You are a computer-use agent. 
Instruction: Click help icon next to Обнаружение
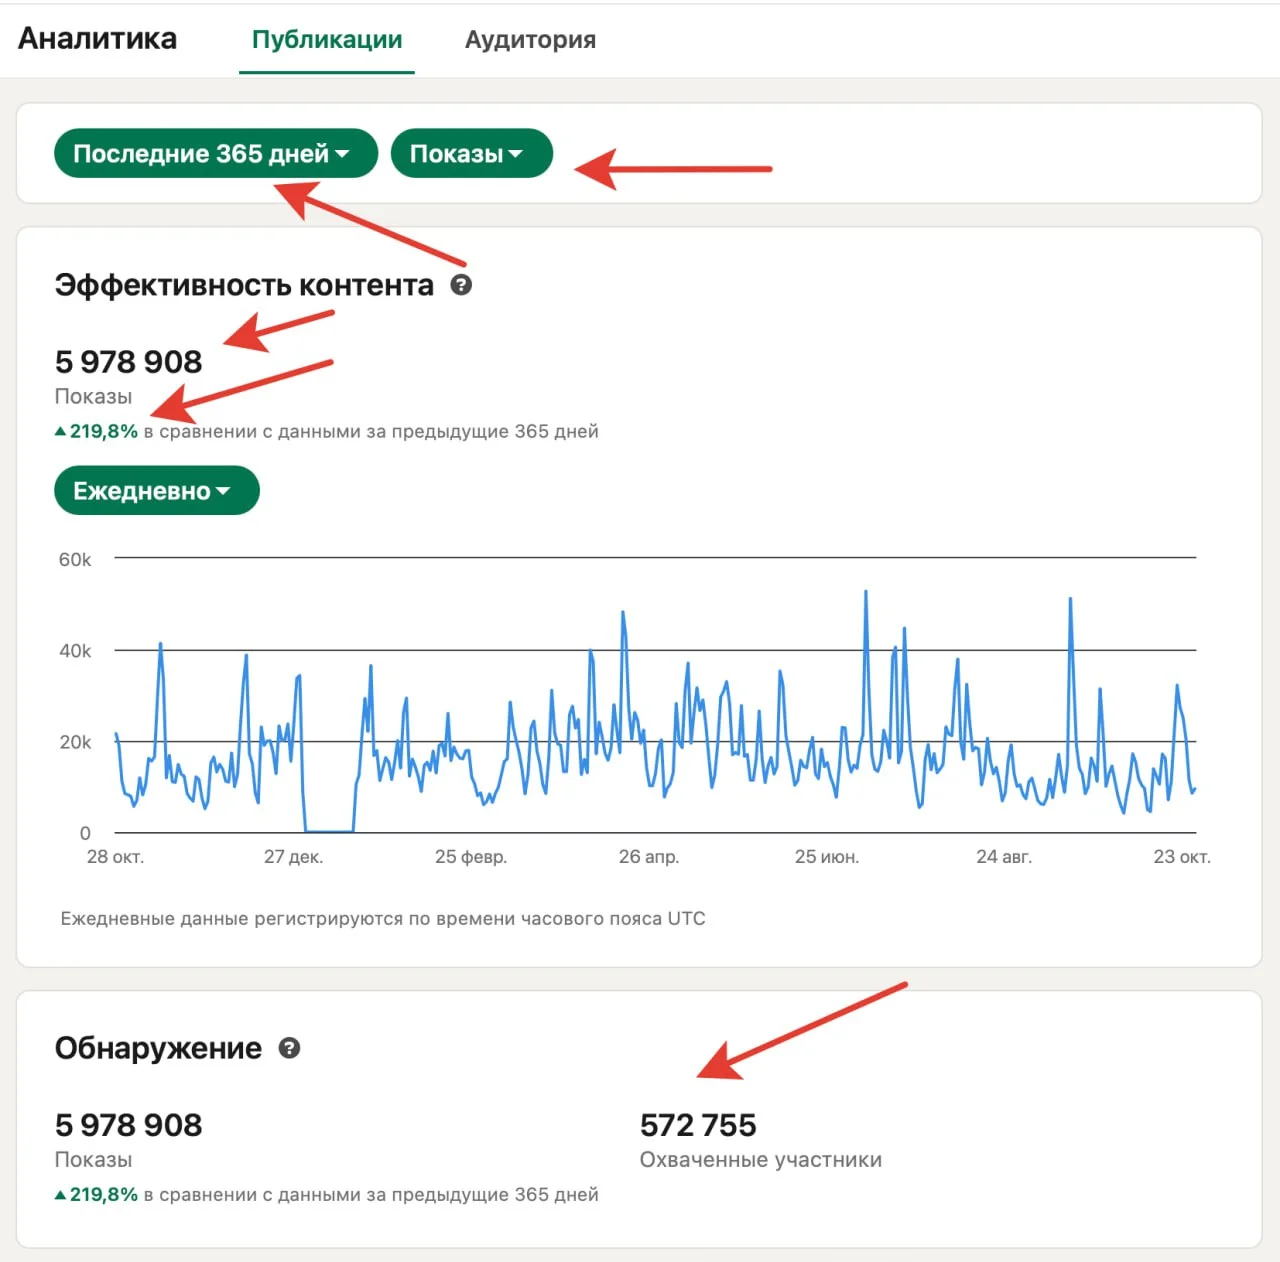[x=289, y=1048]
